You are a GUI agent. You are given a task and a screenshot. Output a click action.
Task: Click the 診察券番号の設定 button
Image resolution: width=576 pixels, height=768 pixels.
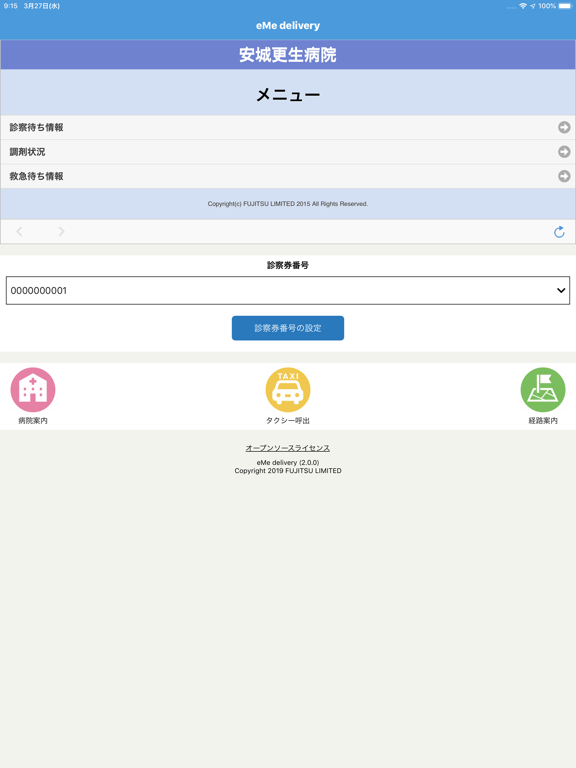pyautogui.click(x=288, y=328)
